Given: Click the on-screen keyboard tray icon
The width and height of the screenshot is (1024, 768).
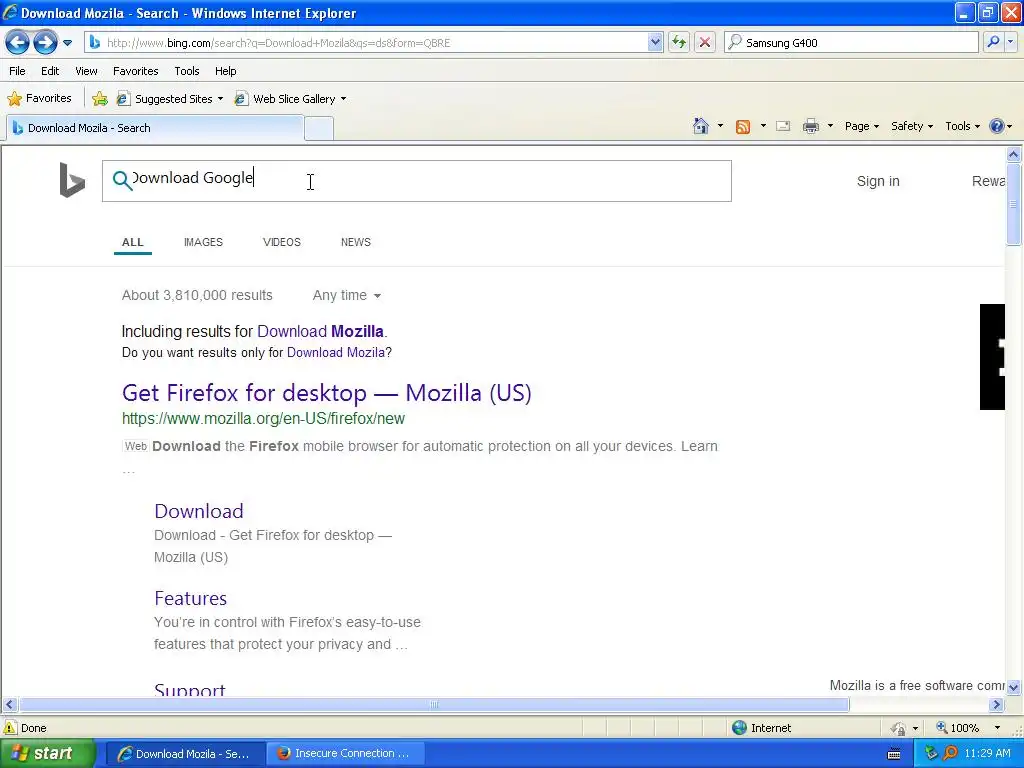Looking at the screenshot, I should click(894, 754).
